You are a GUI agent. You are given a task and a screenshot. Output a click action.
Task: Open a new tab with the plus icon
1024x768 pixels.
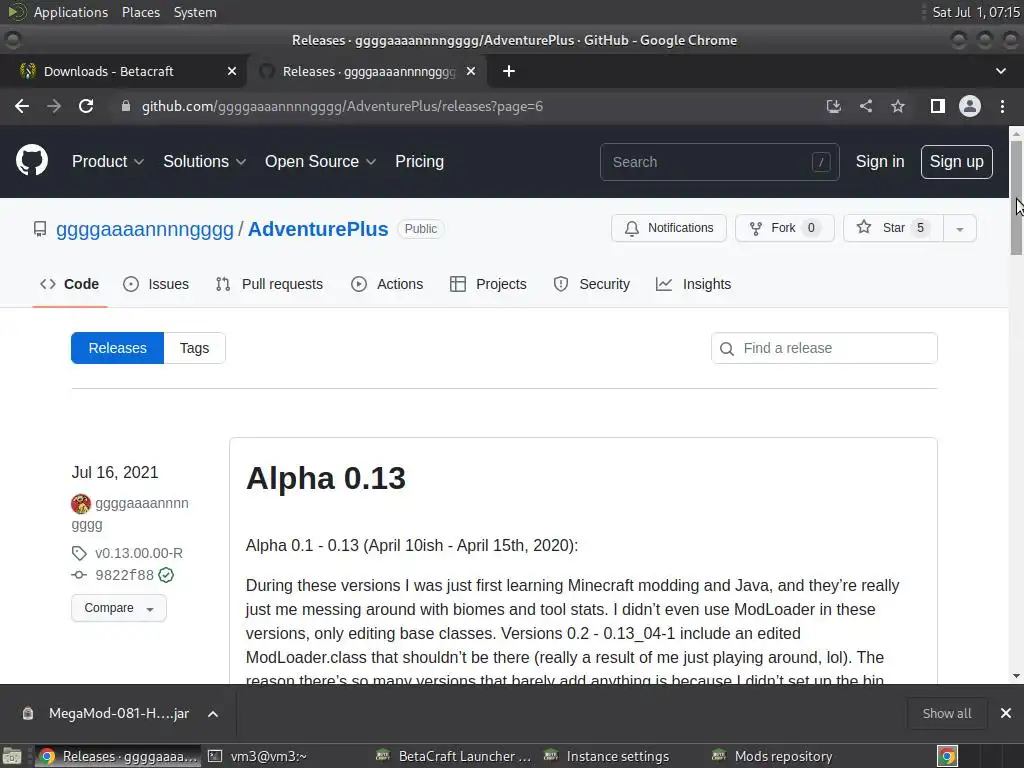click(509, 71)
